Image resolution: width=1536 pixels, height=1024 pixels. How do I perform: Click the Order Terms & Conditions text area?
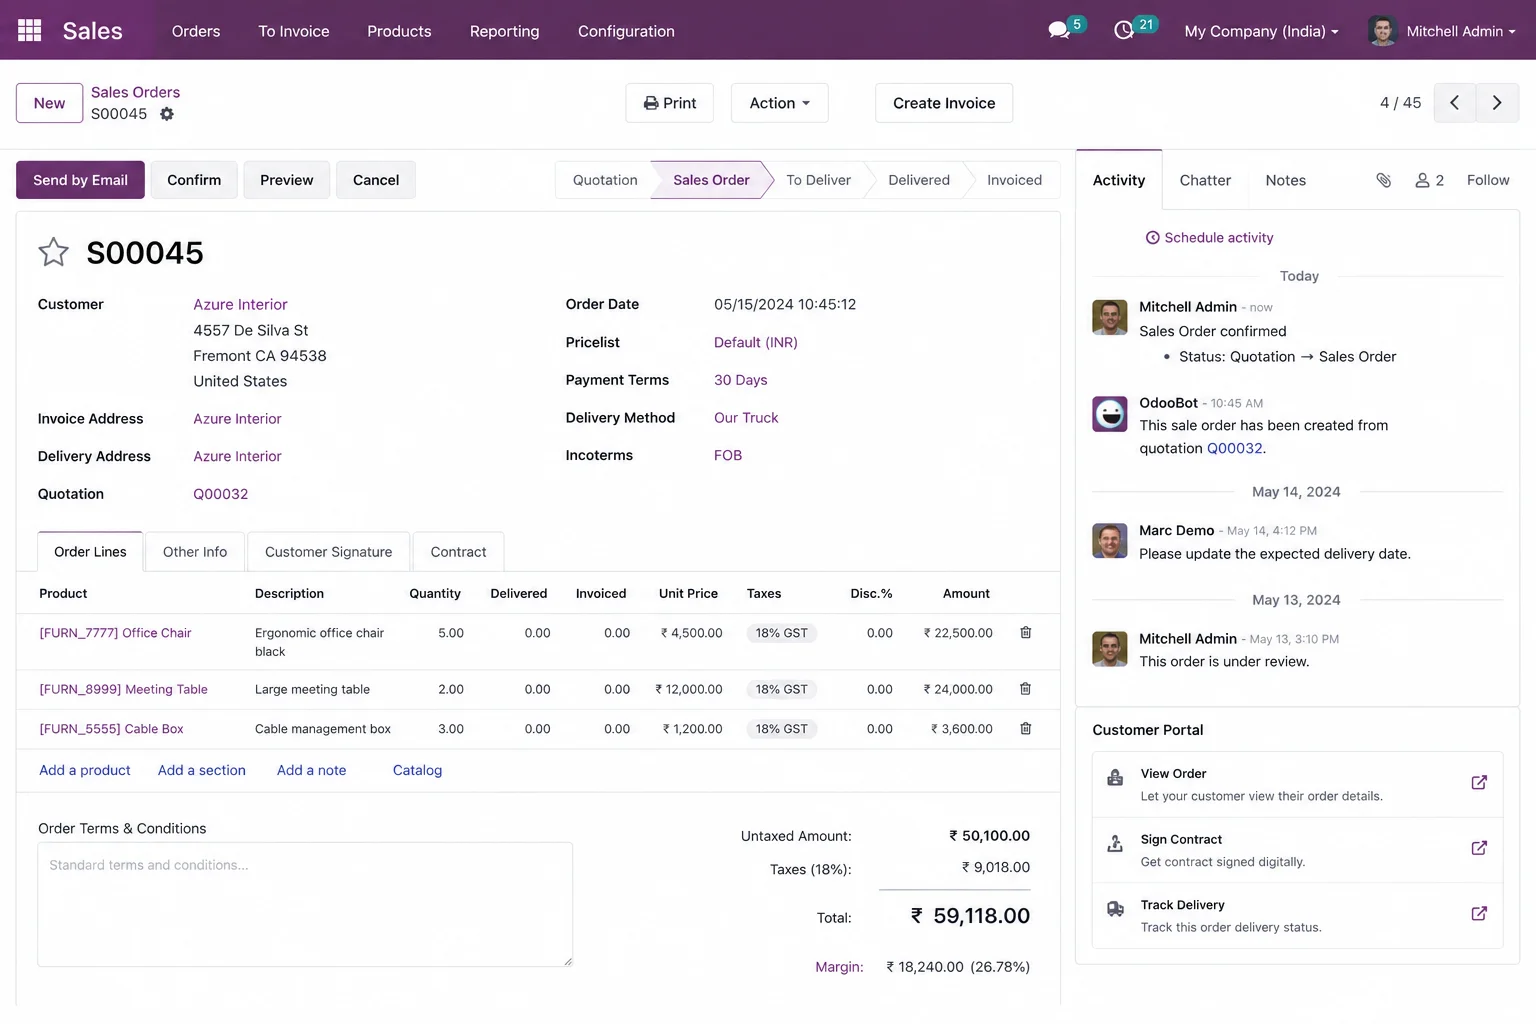[x=305, y=904]
